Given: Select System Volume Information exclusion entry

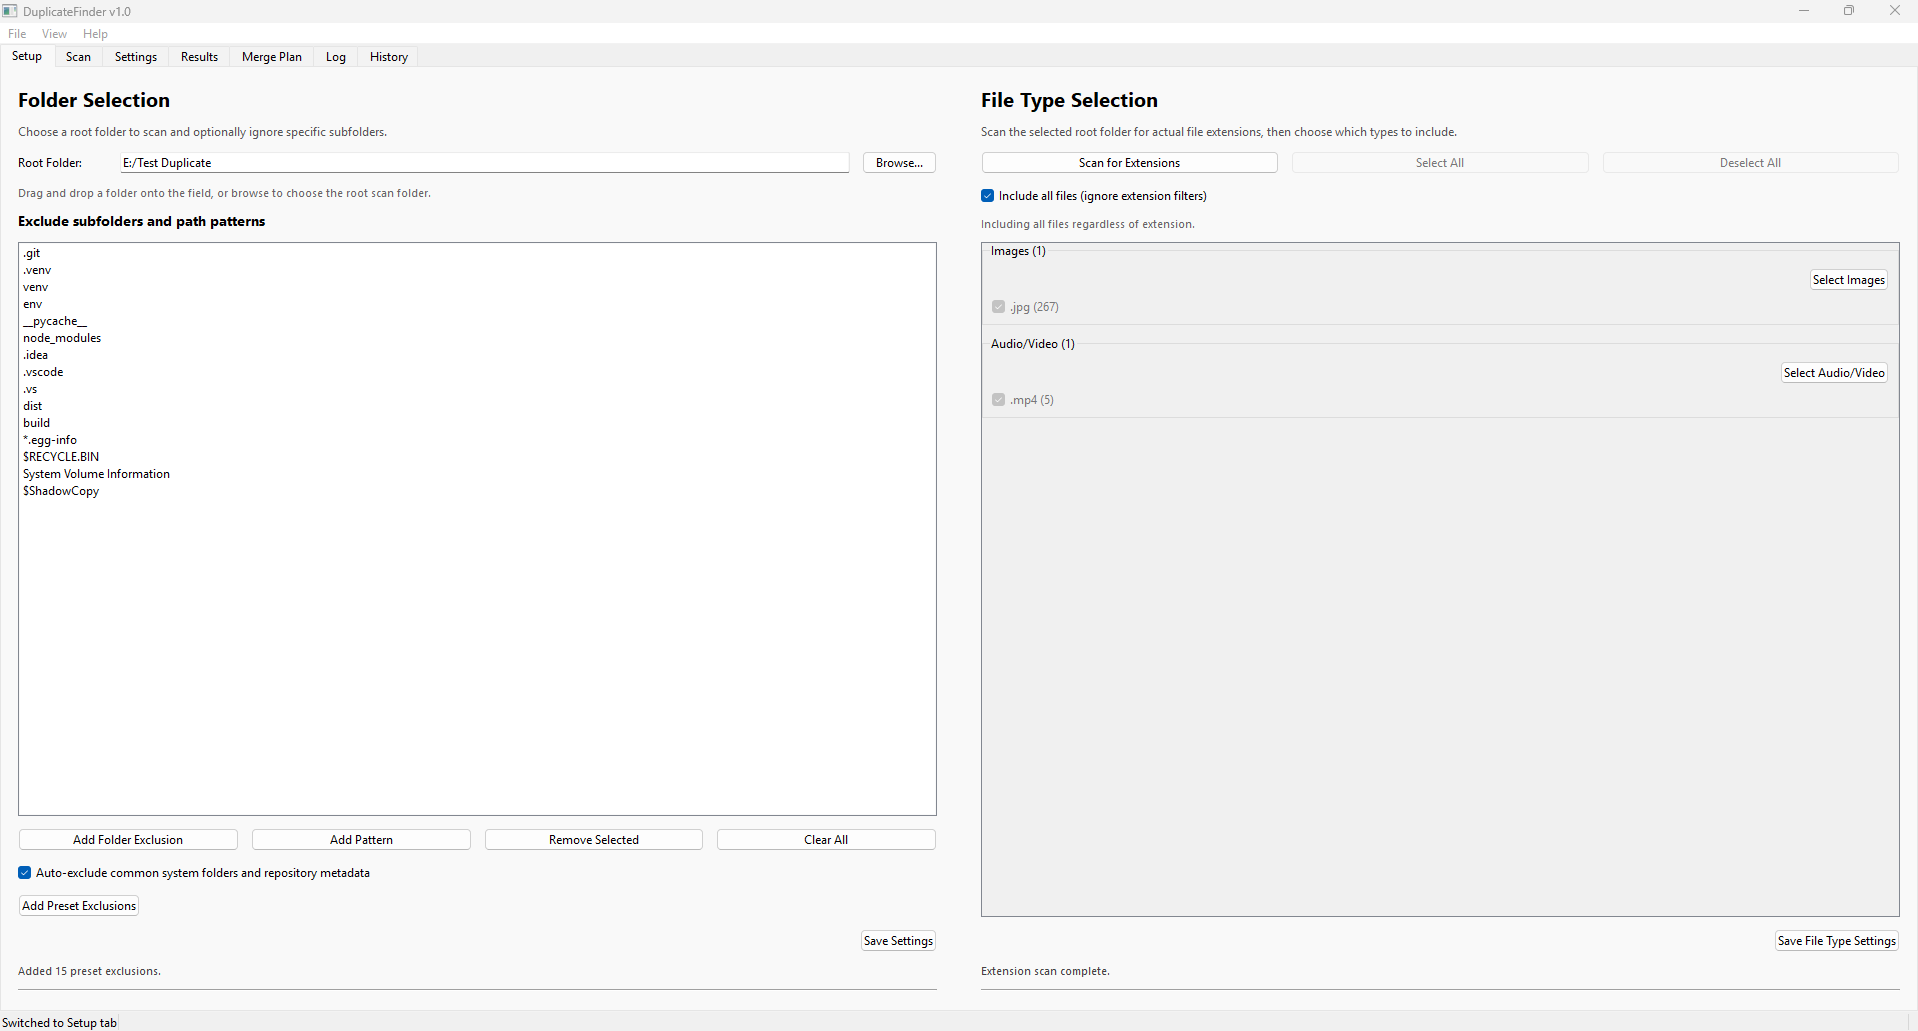Looking at the screenshot, I should 477,474.
